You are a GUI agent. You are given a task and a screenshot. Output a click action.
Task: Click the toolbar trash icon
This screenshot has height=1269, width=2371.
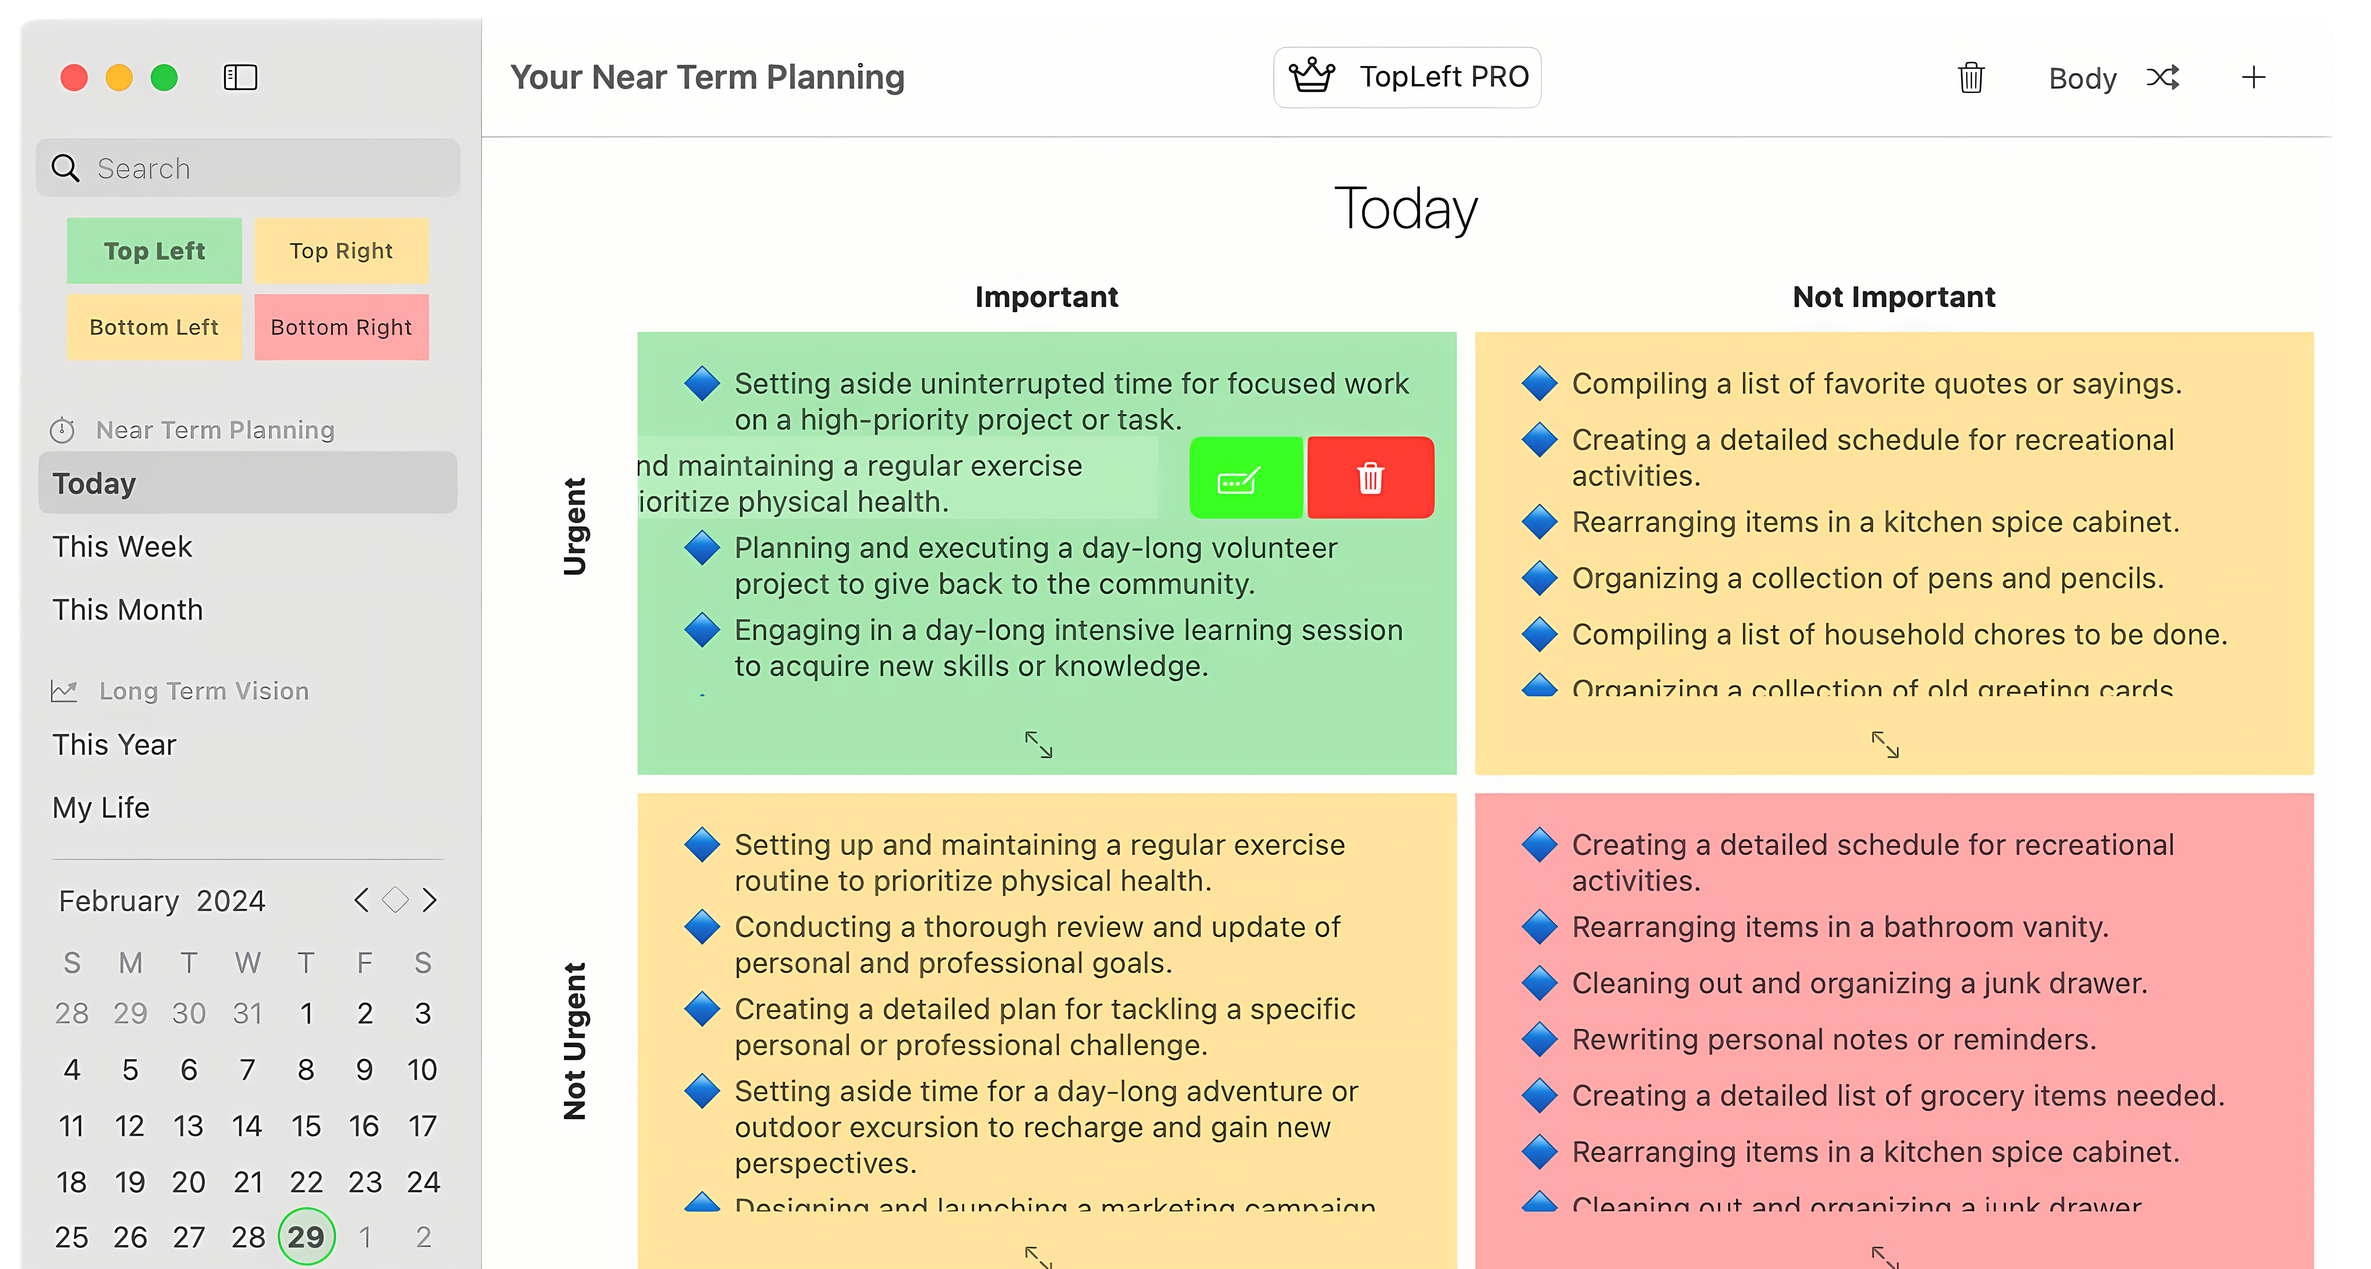(1970, 78)
